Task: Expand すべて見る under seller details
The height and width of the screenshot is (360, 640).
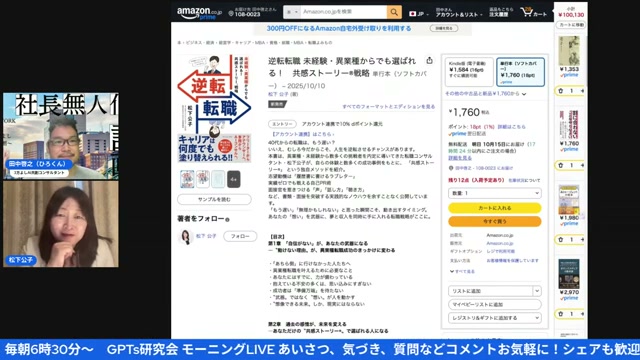Action: [462, 271]
